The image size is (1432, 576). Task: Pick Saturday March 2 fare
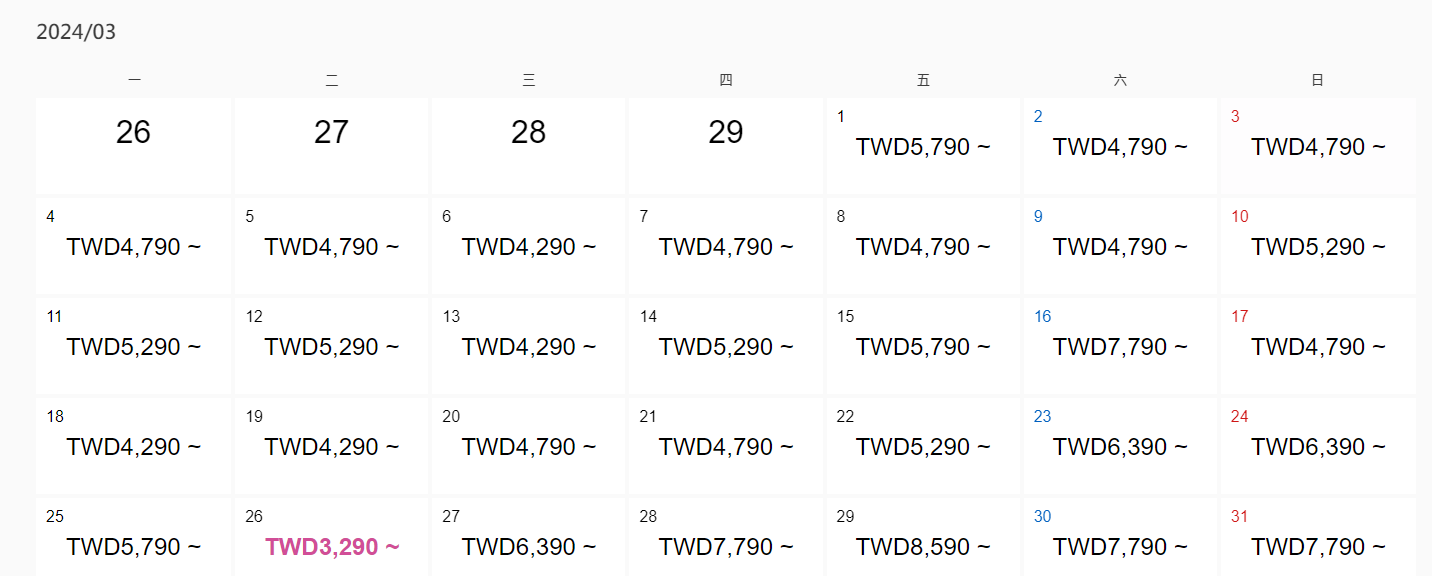(x=1120, y=147)
